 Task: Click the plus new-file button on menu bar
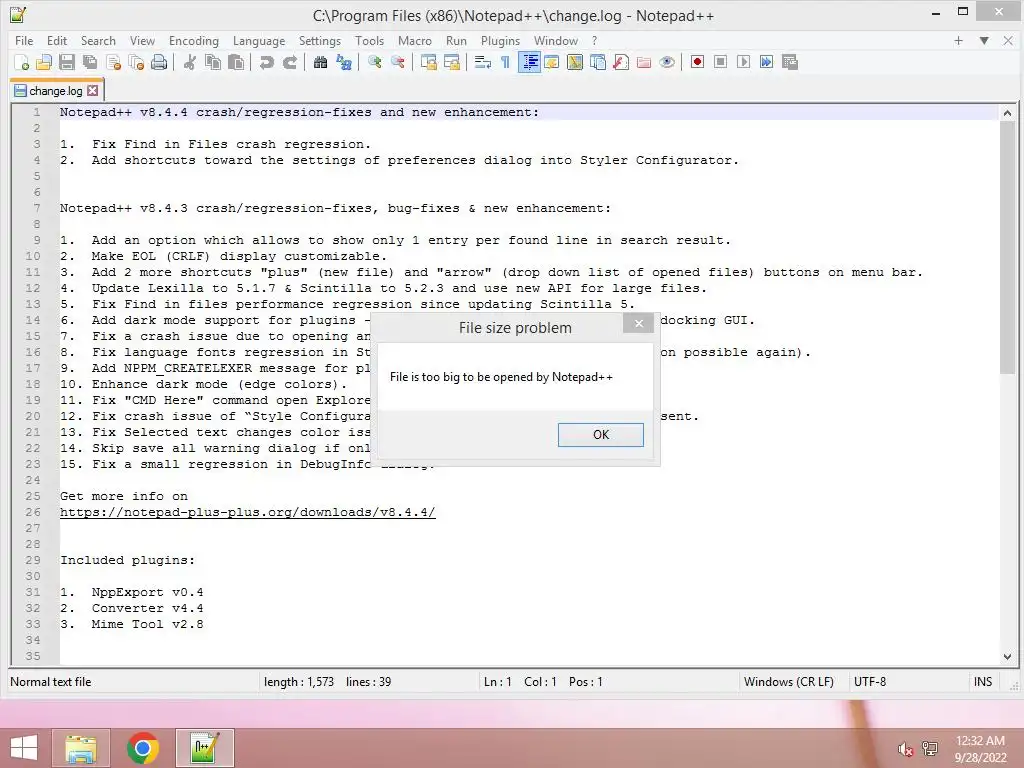(x=958, y=40)
